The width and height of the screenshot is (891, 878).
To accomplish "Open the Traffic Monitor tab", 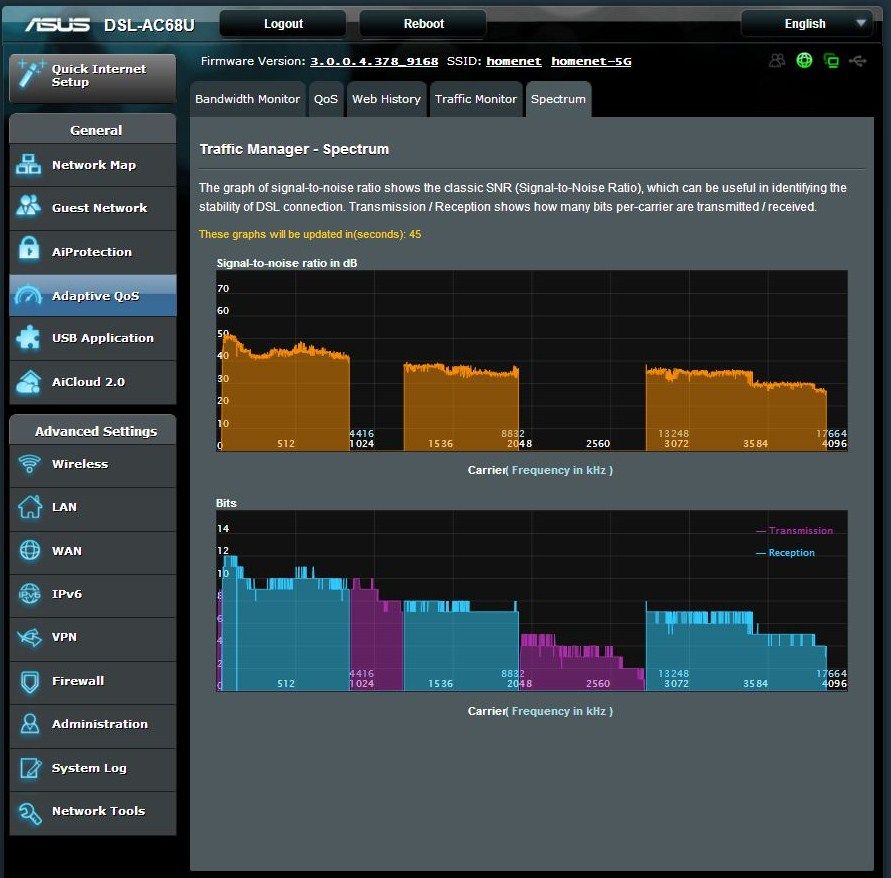I will 476,99.
